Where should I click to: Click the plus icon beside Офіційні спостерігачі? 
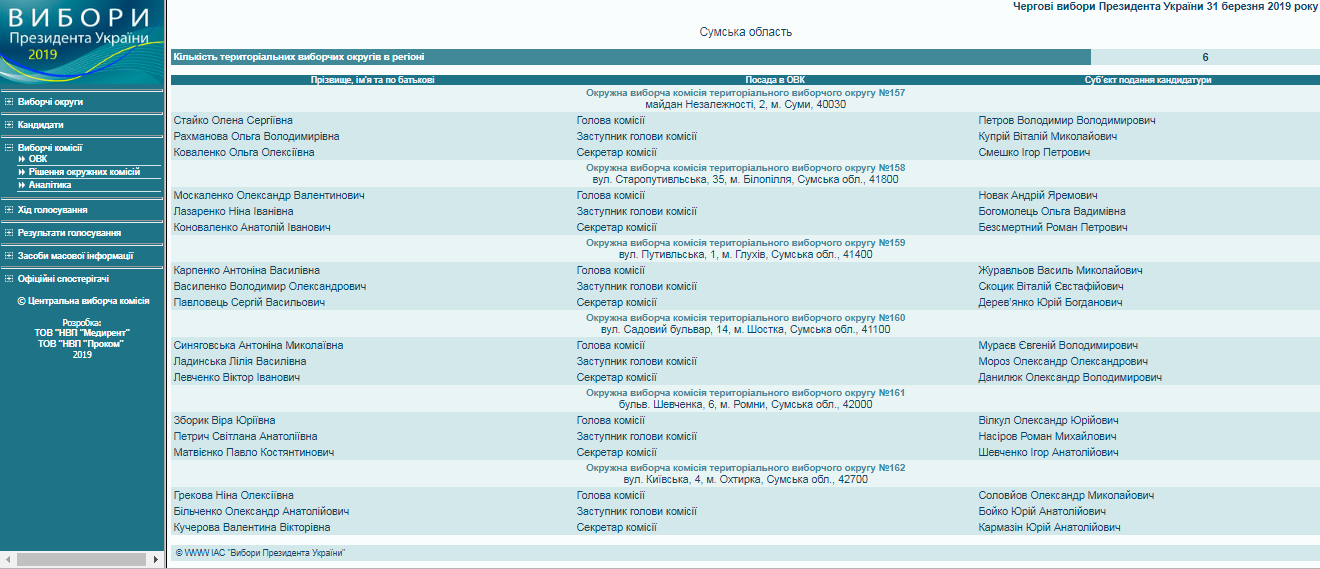pyautogui.click(x=9, y=279)
